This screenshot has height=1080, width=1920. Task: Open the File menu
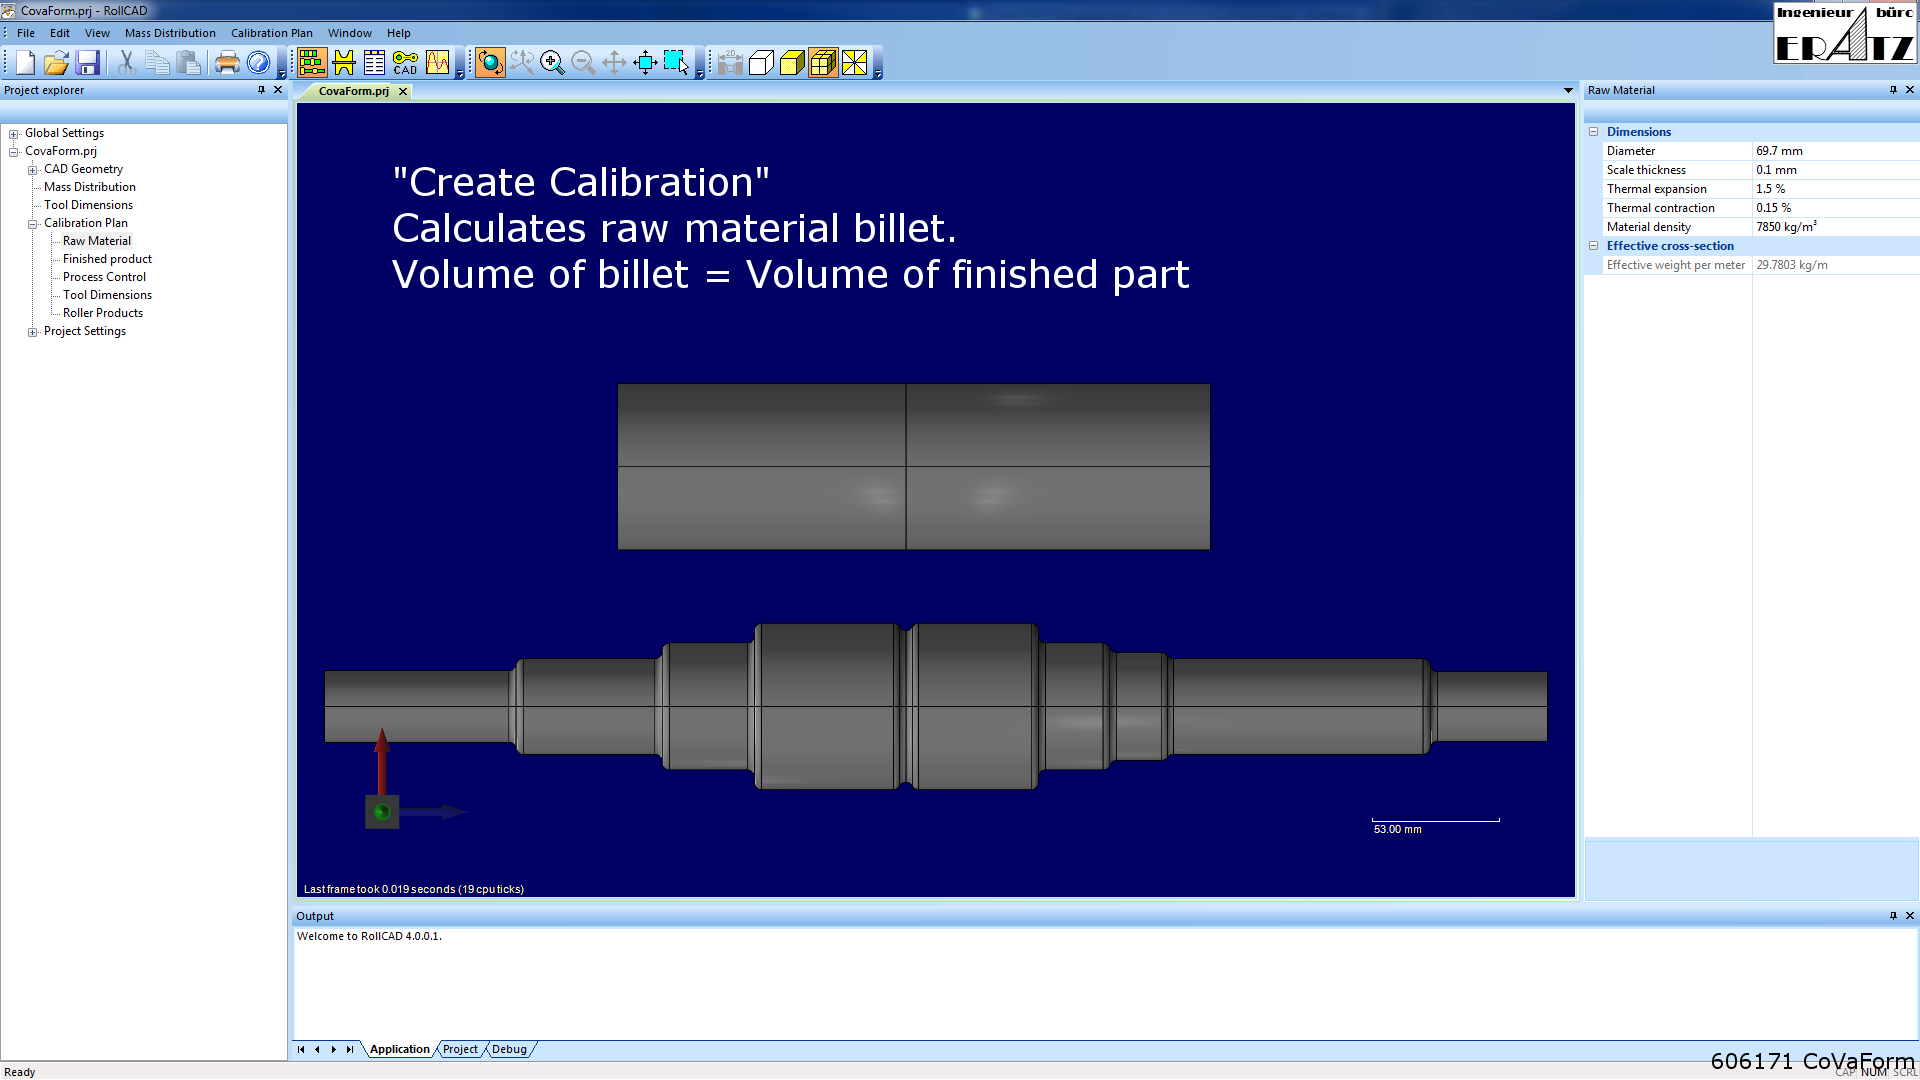pos(26,33)
